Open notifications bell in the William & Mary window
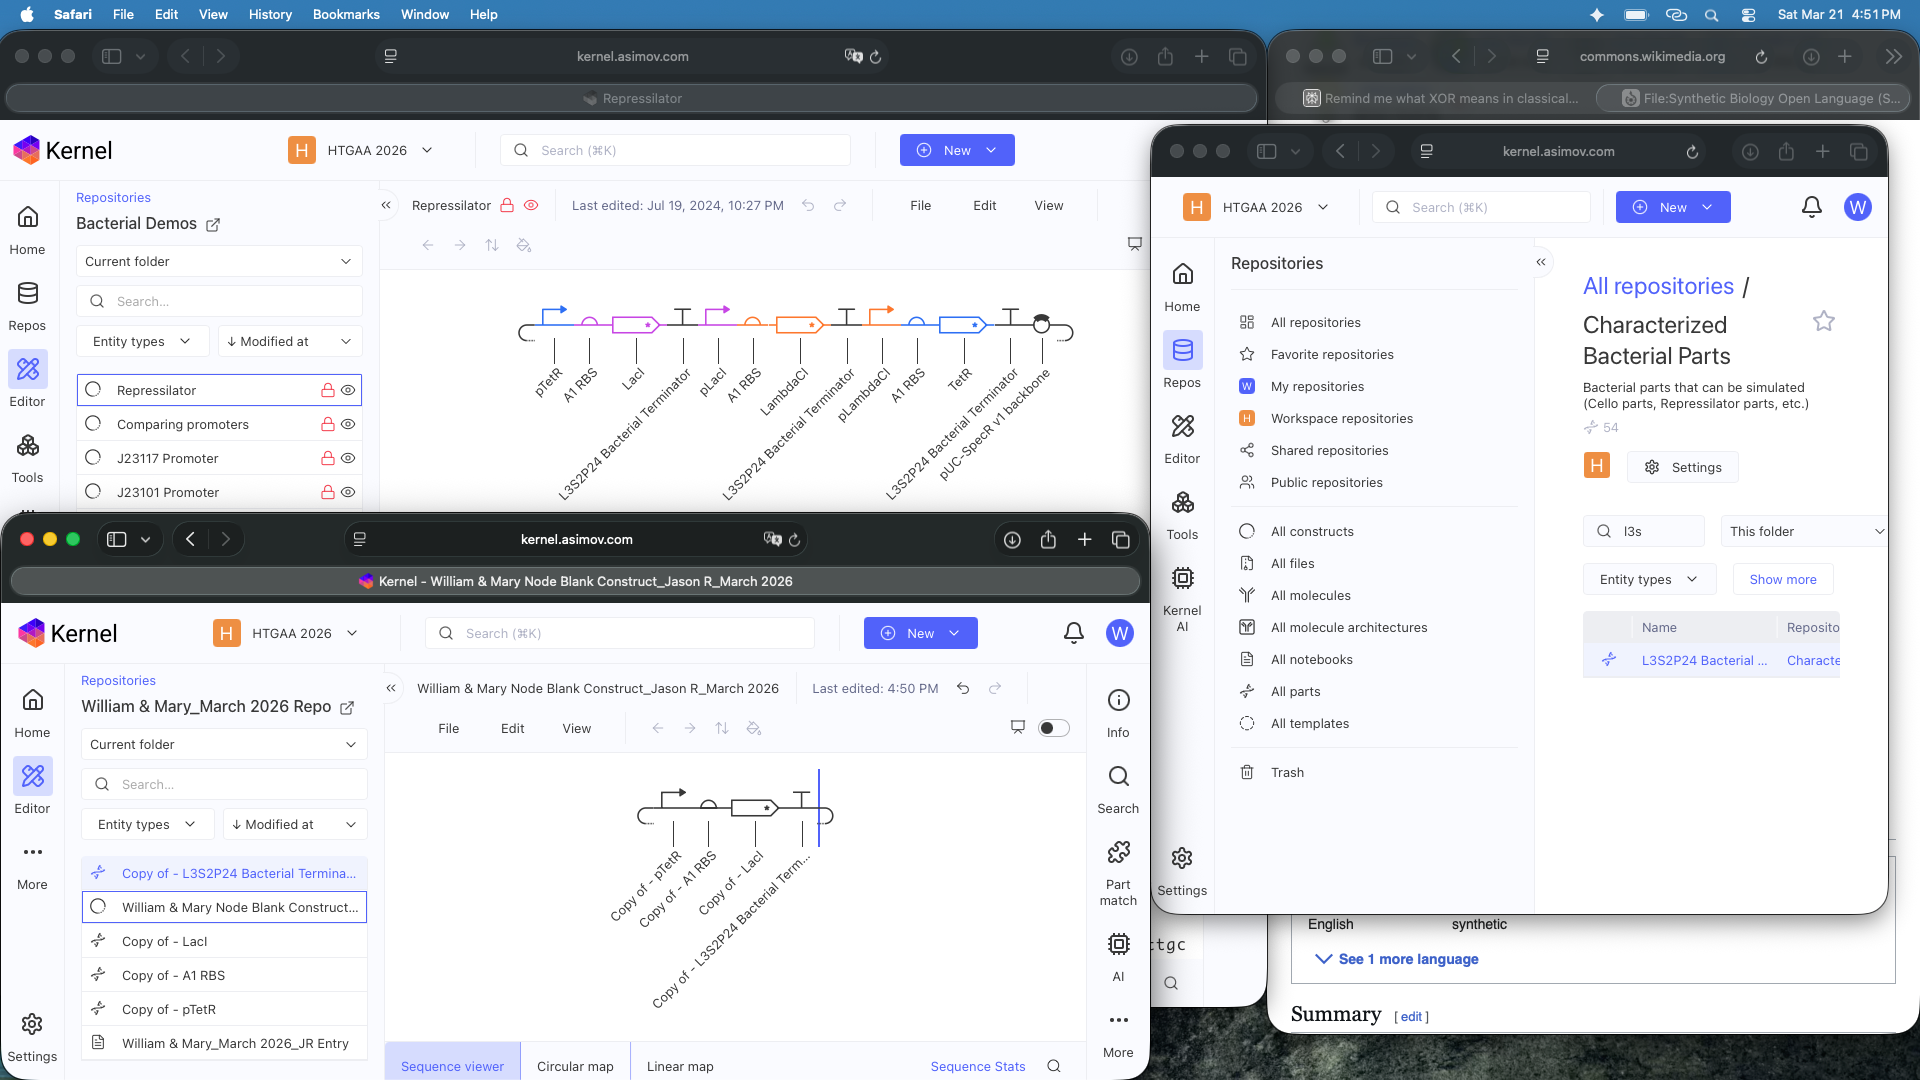Screen dimensions: 1920x1080 click(x=1074, y=633)
